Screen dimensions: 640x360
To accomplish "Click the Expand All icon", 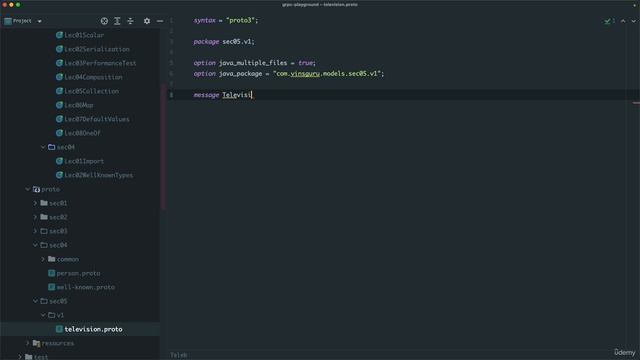I will [x=117, y=21].
